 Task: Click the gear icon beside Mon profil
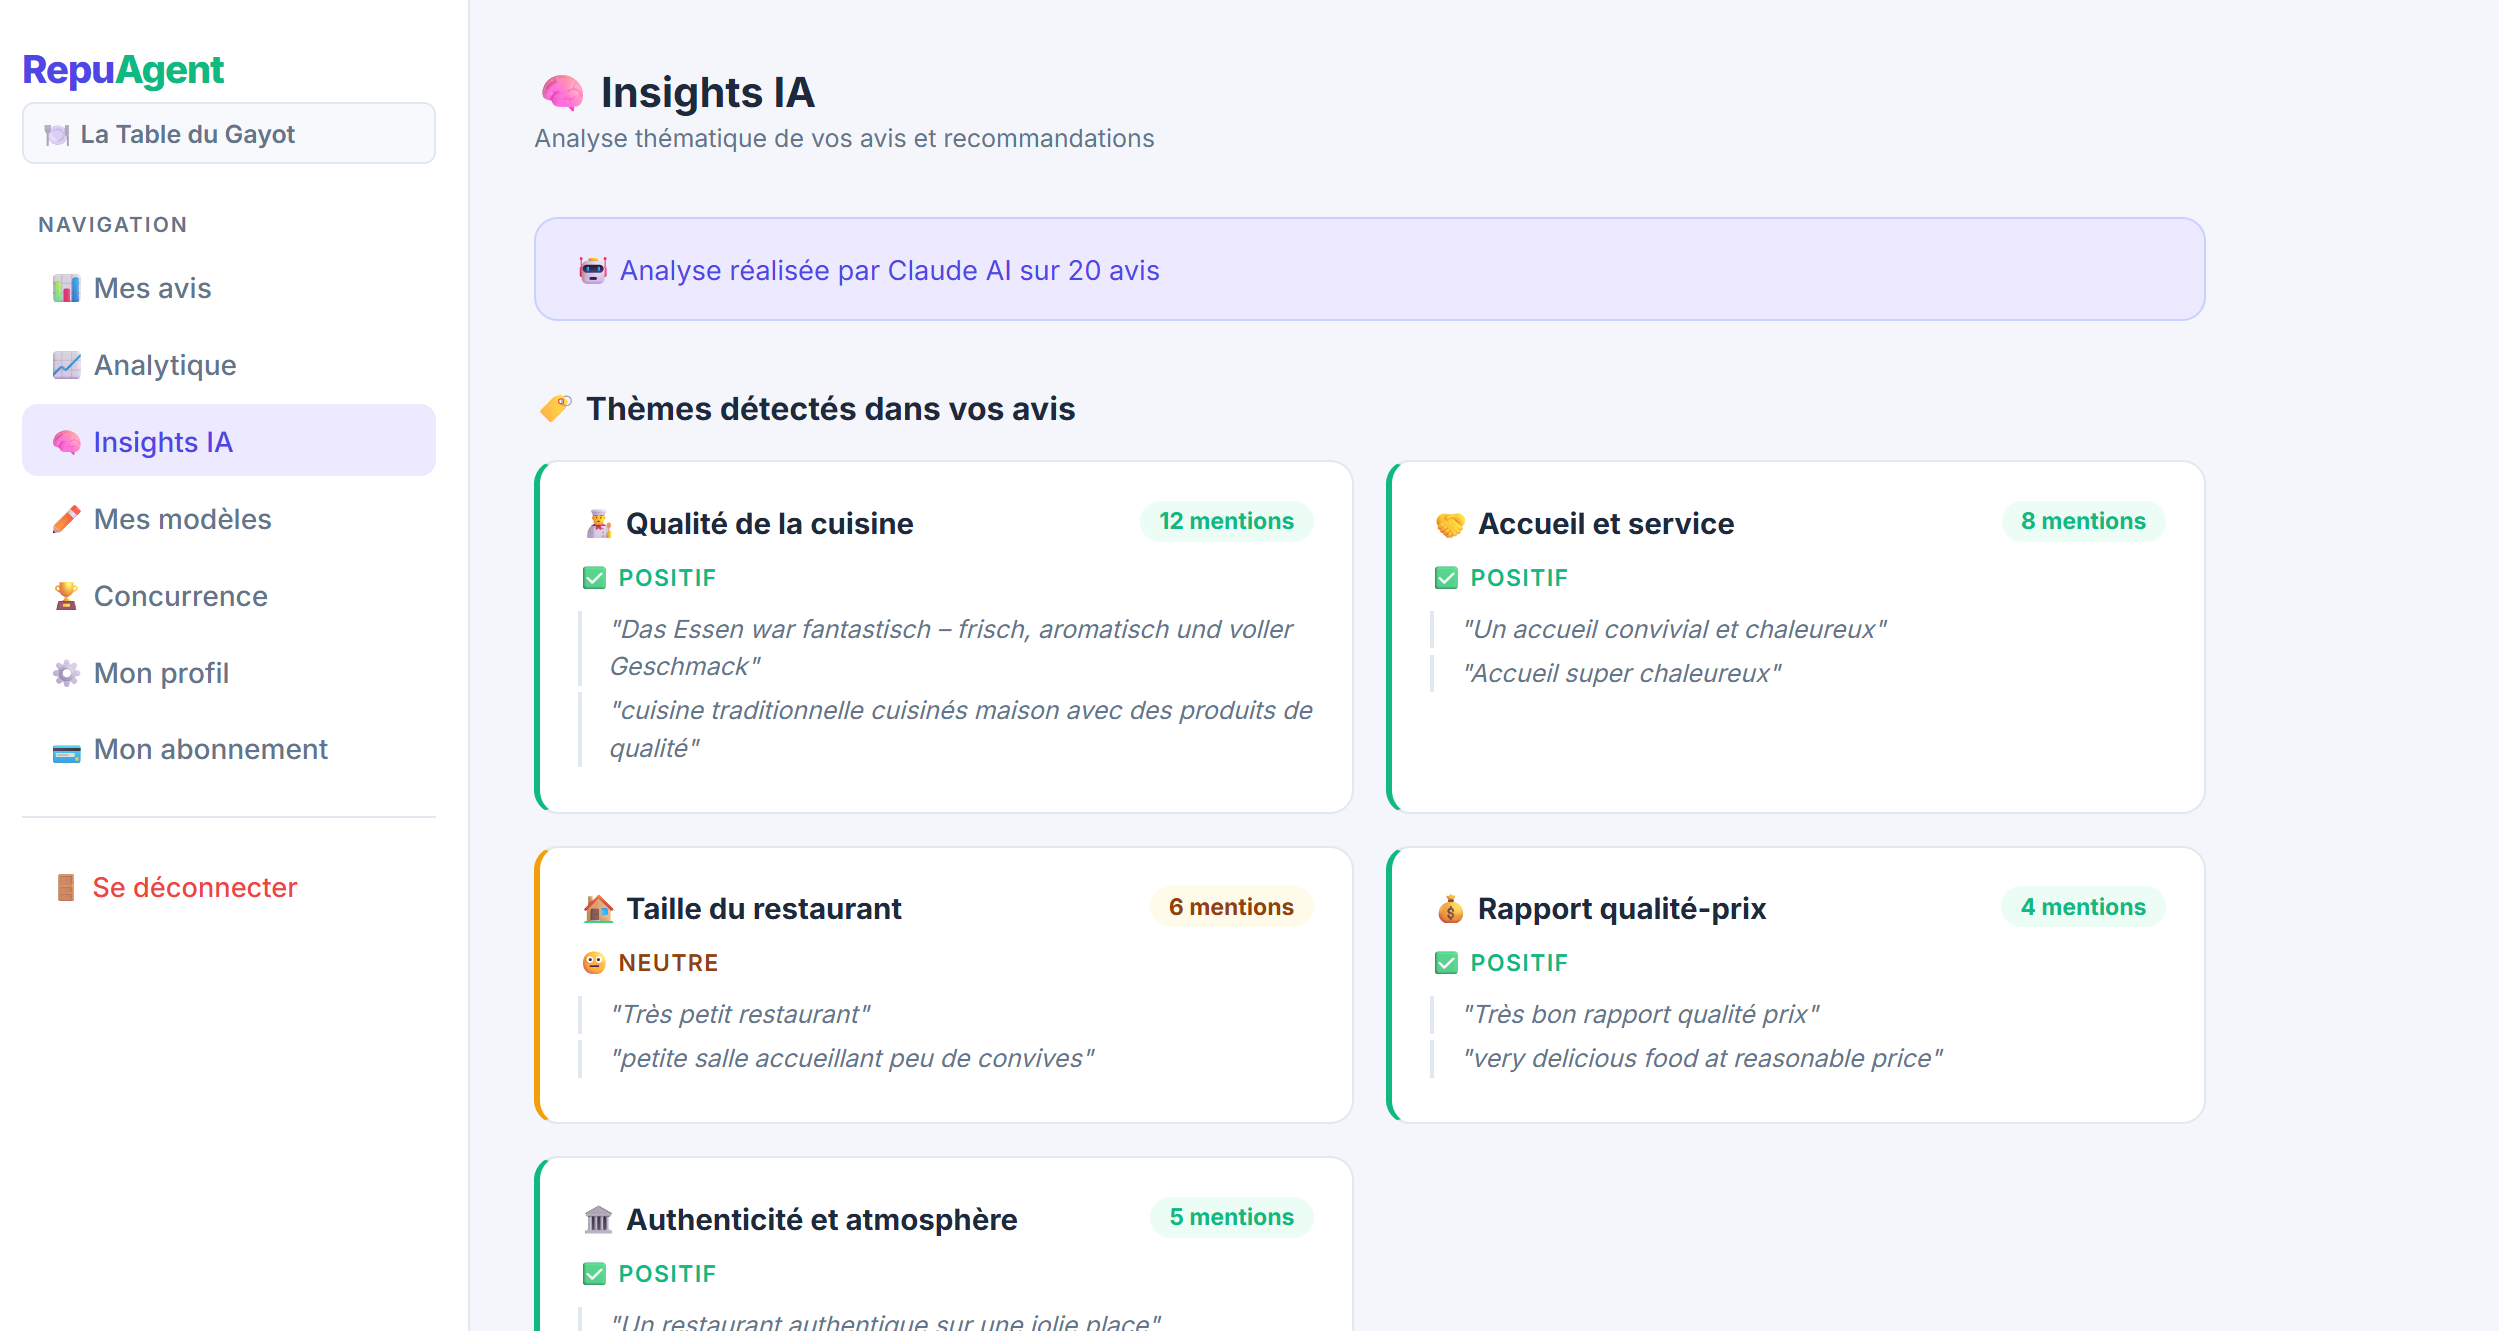click(66, 674)
